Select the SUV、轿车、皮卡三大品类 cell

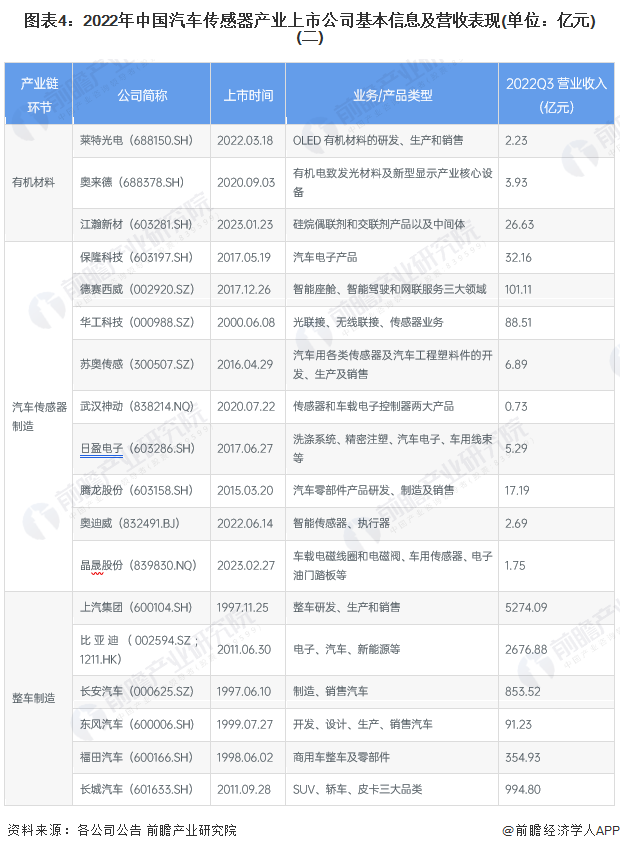392,790
